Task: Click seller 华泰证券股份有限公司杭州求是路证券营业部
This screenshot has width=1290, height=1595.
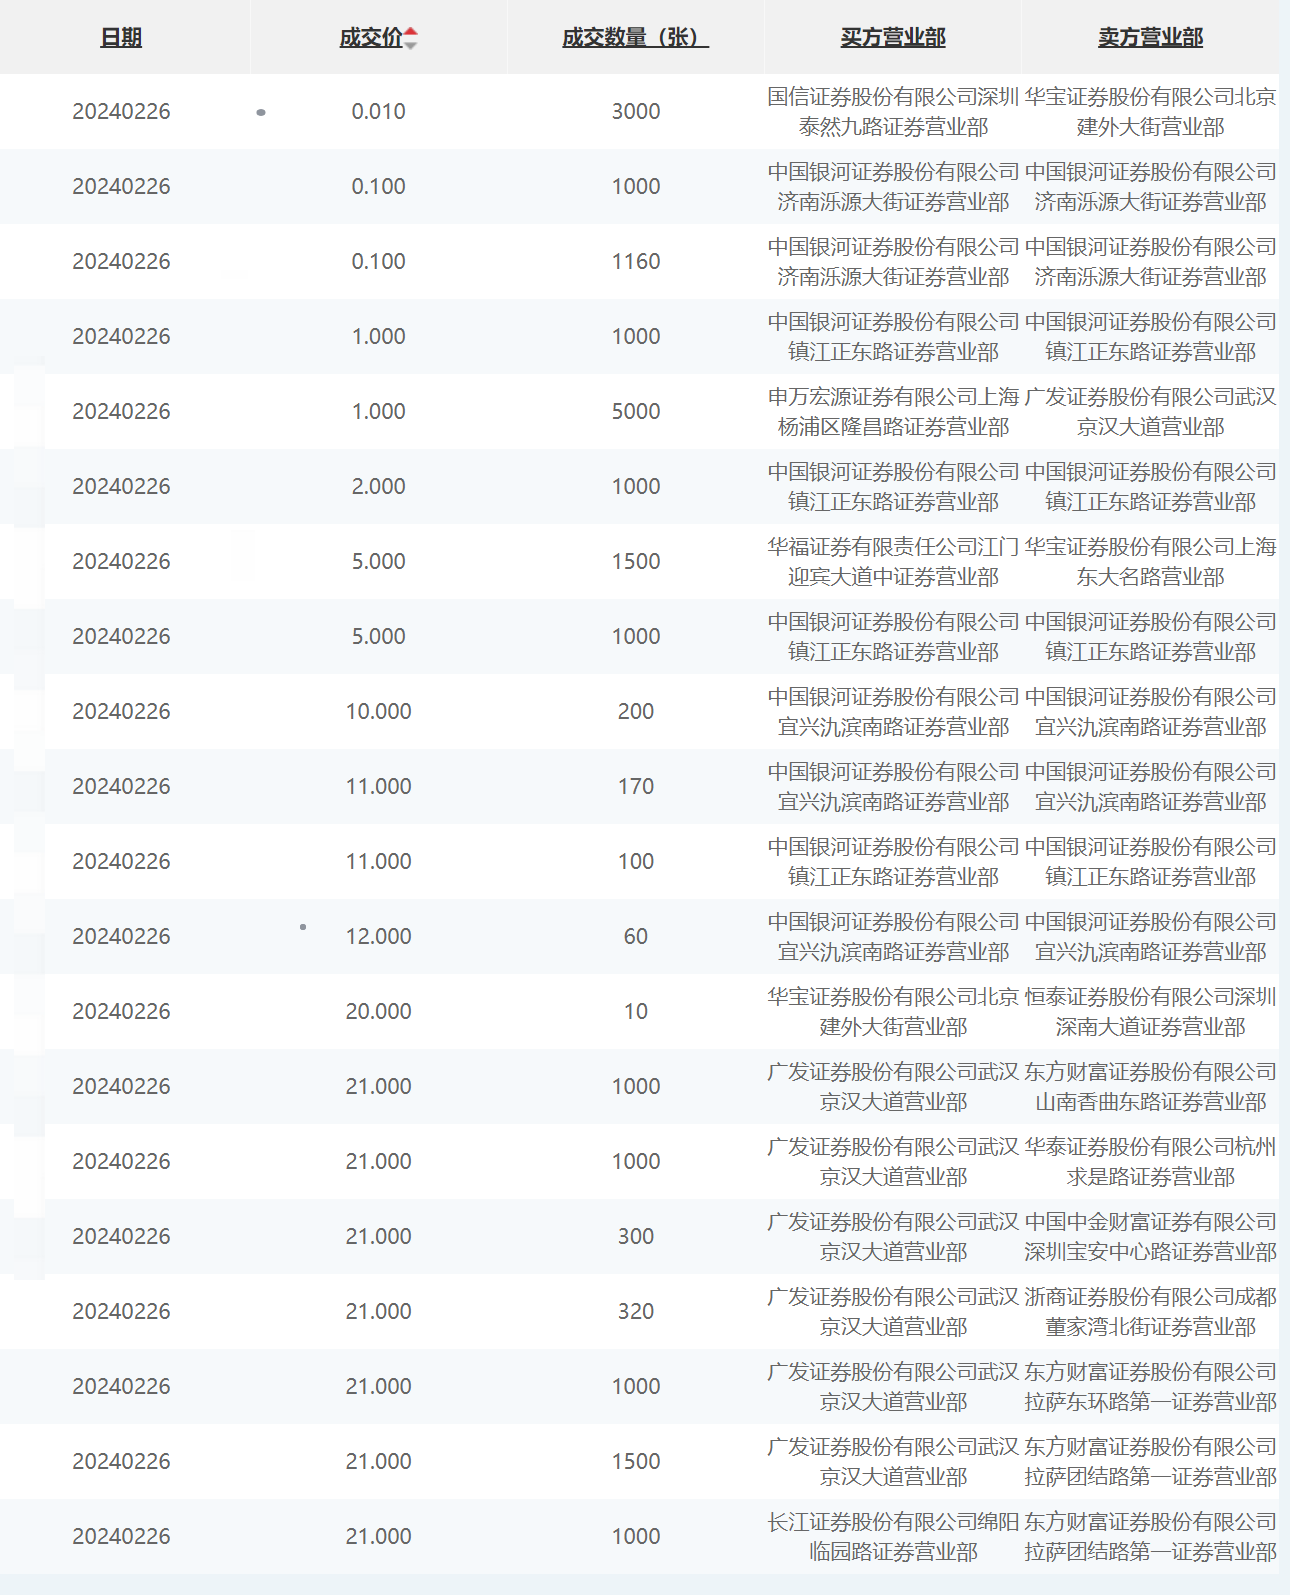Action: click(1150, 1162)
